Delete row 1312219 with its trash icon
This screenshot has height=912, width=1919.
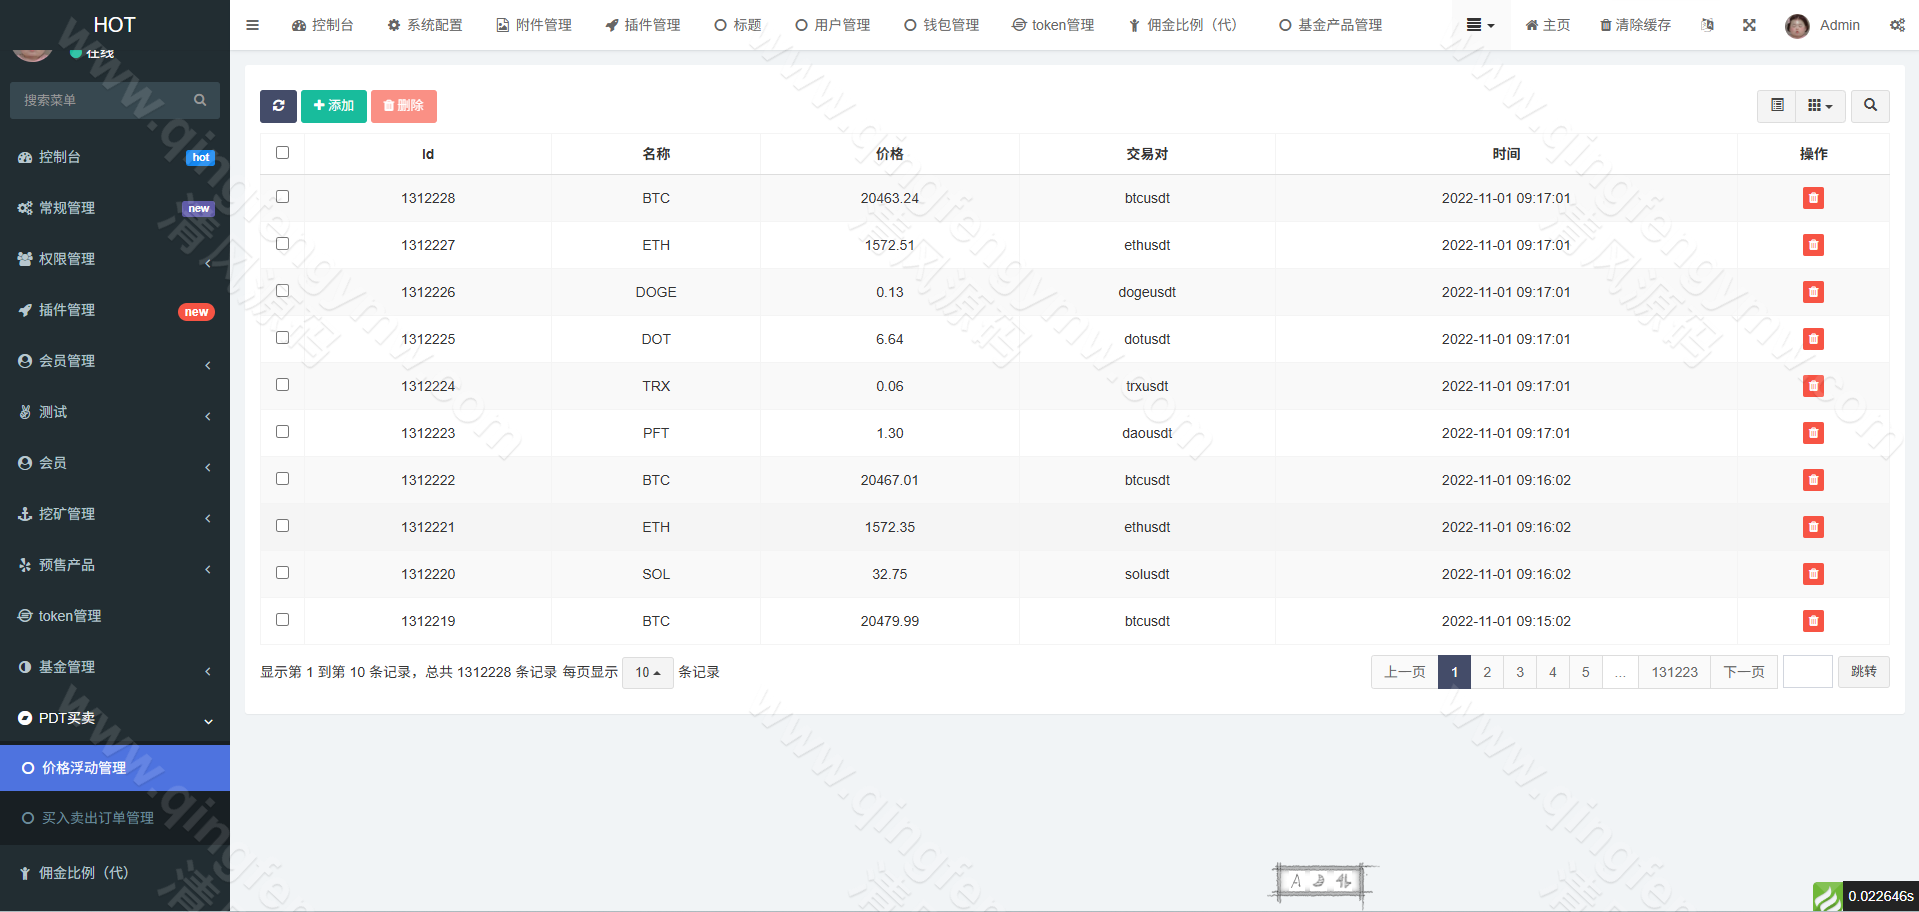coord(1813,621)
